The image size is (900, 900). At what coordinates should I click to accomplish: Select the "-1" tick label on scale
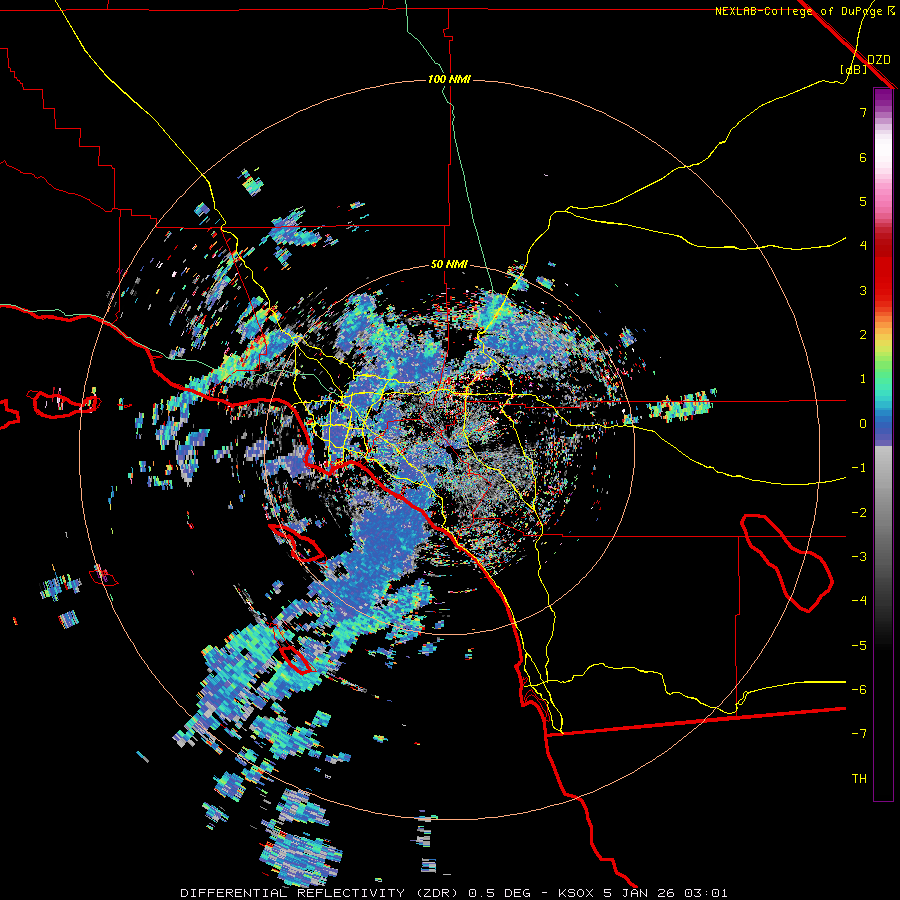click(859, 468)
